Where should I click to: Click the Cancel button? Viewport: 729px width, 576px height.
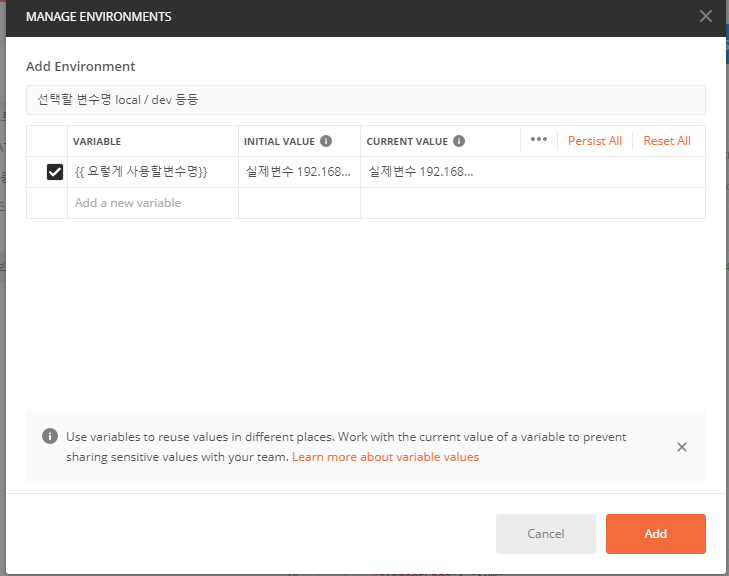[546, 534]
